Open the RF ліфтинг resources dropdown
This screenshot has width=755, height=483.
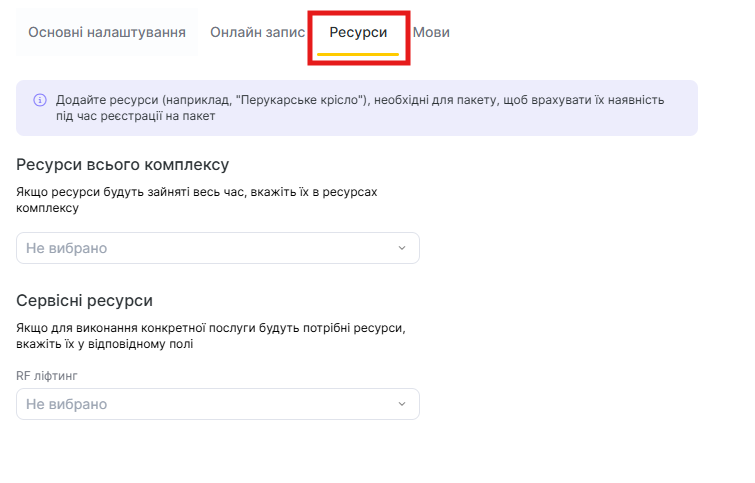click(218, 404)
